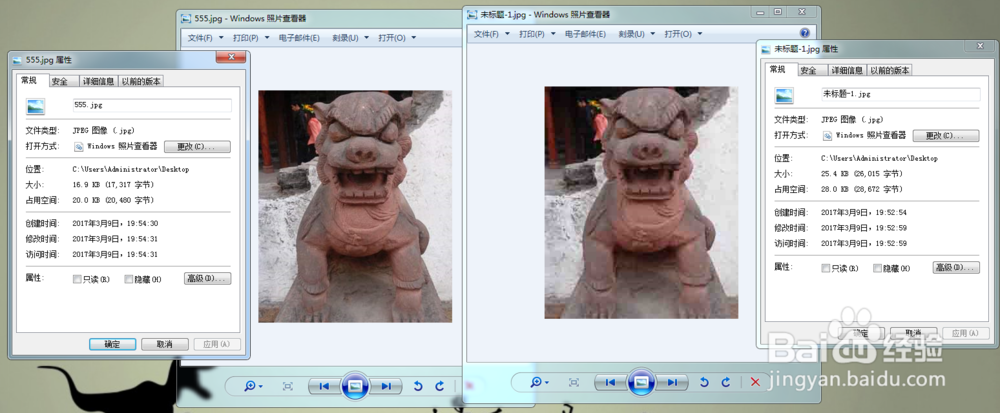Click title icon of 未标题-1.jpg 属性 dialog

click(766, 48)
